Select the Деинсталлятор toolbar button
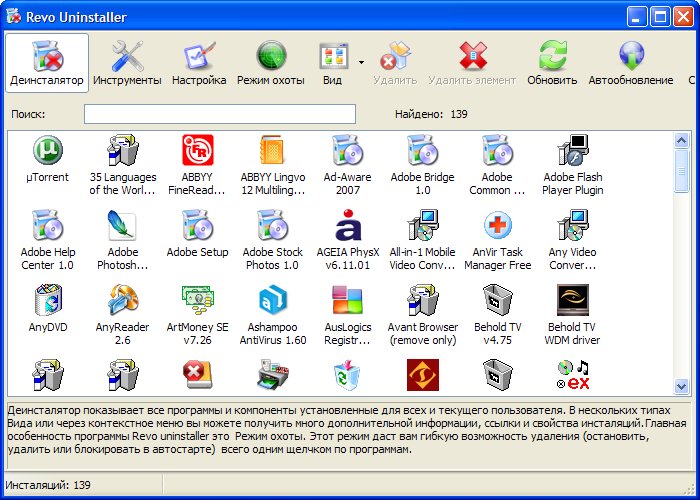 (x=47, y=62)
